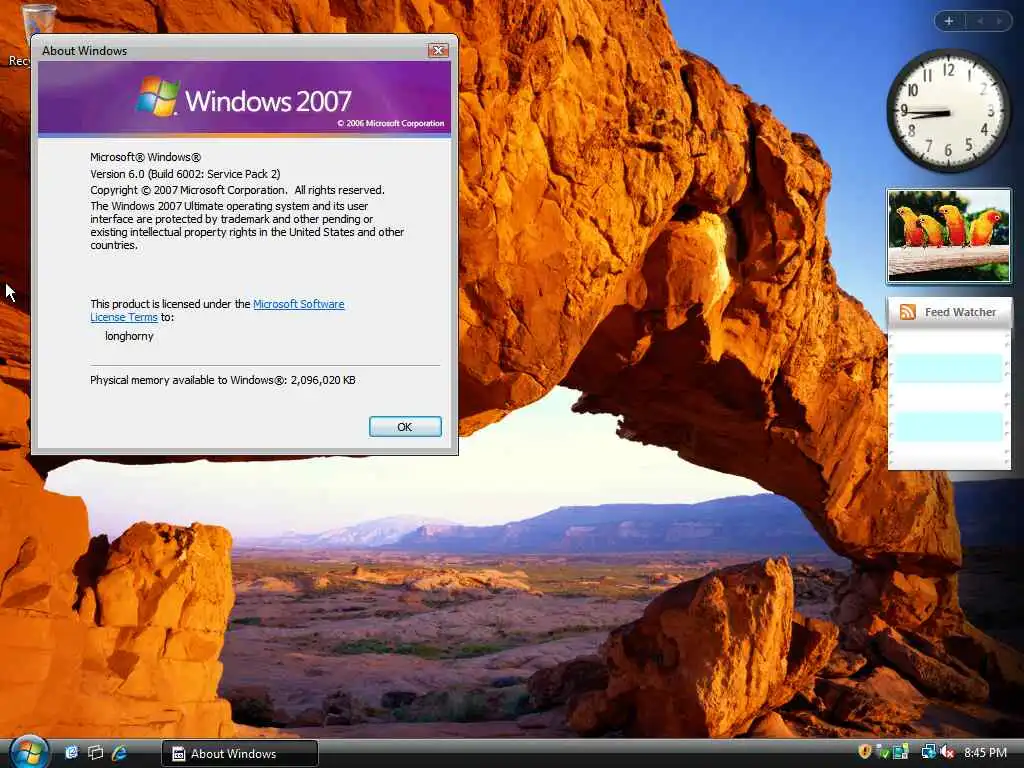Click the licensed user name longhorny
This screenshot has width=1024, height=768.
tap(129, 336)
